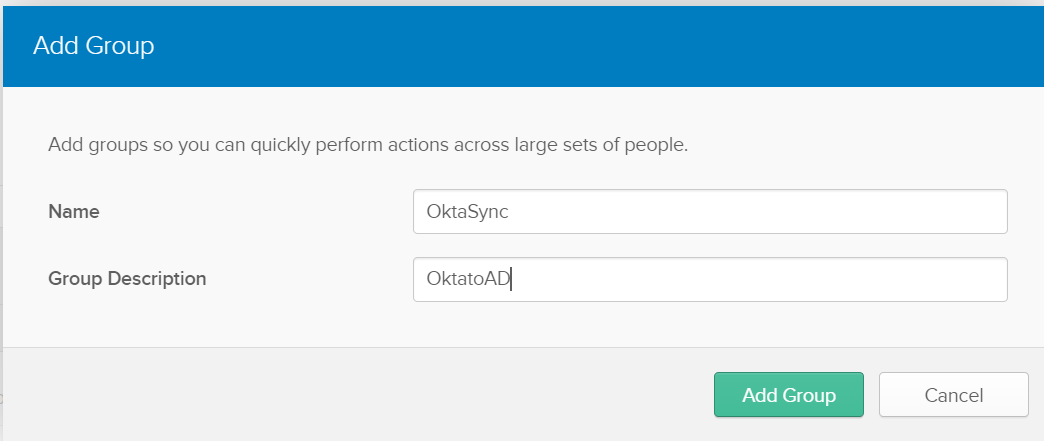Image resolution: width=1044 pixels, height=441 pixels.
Task: Click the white dialog body background
Action: coord(250,322)
